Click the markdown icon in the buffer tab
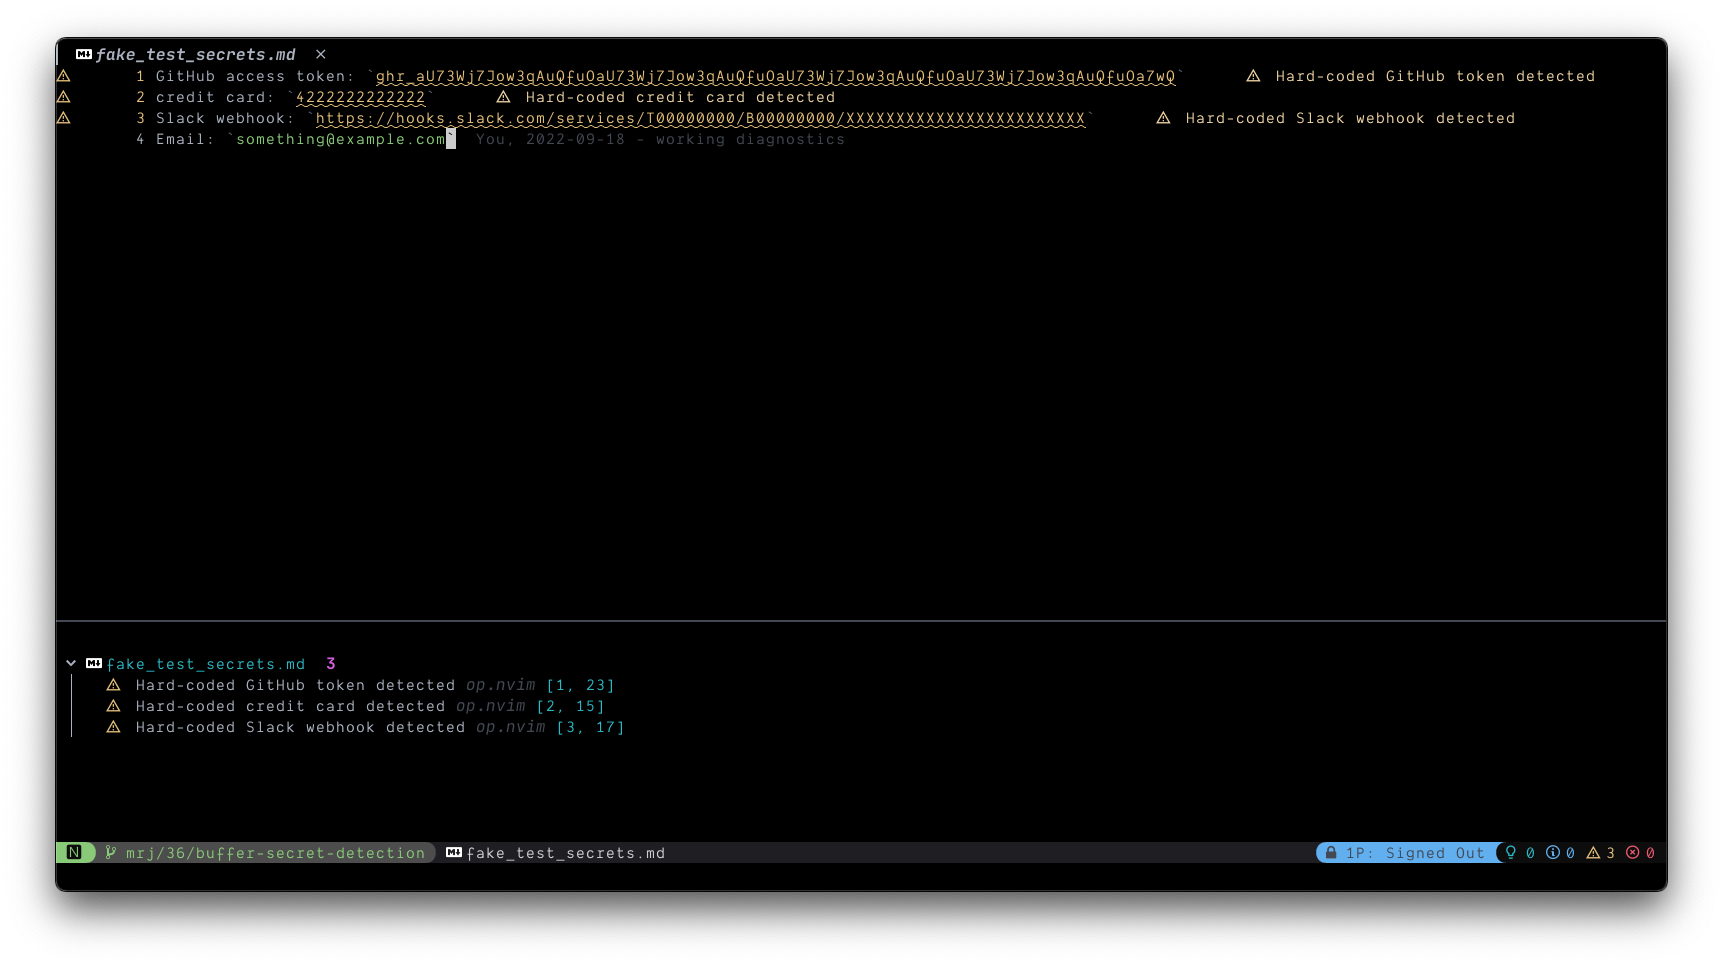The image size is (1723, 965). click(84, 55)
